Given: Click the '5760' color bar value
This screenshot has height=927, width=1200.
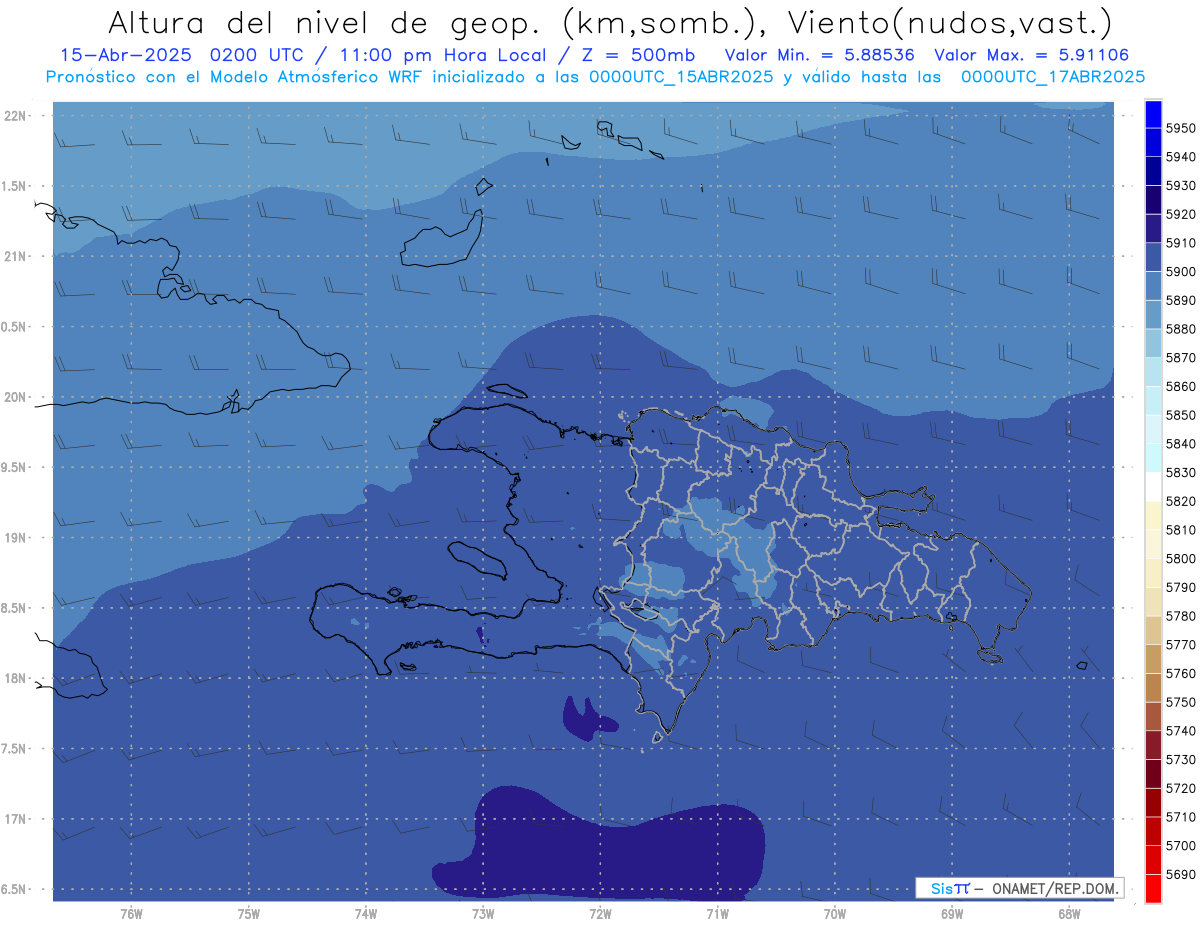Looking at the screenshot, I should click(x=1181, y=673).
